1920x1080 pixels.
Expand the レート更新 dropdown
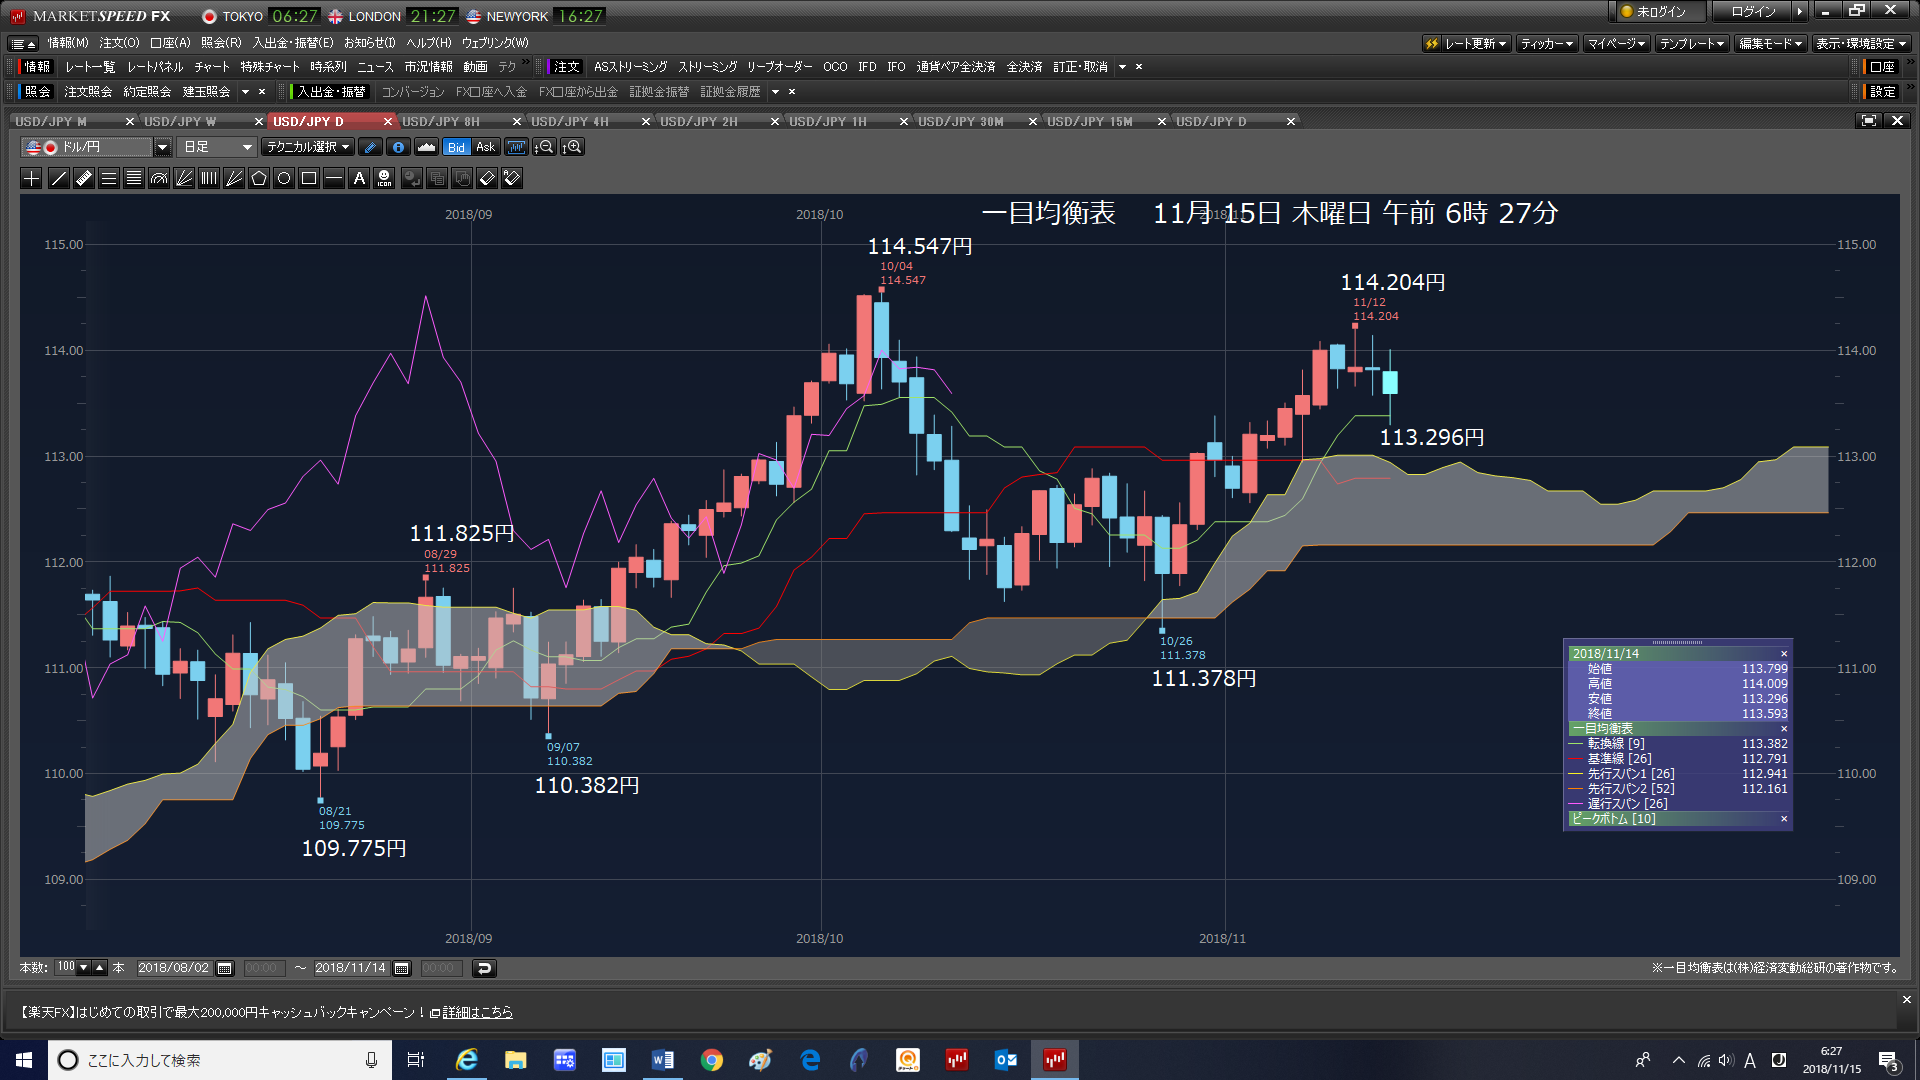pyautogui.click(x=1466, y=44)
